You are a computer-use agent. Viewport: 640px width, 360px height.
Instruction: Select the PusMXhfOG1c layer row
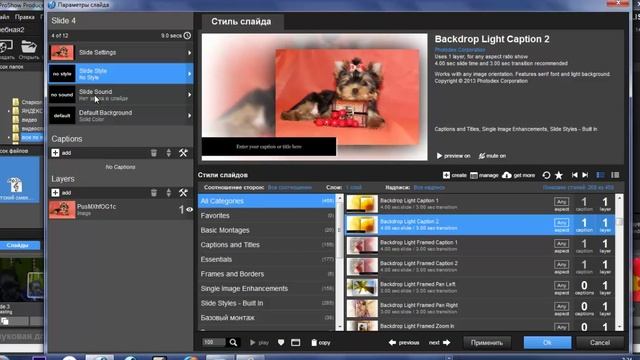click(121, 209)
